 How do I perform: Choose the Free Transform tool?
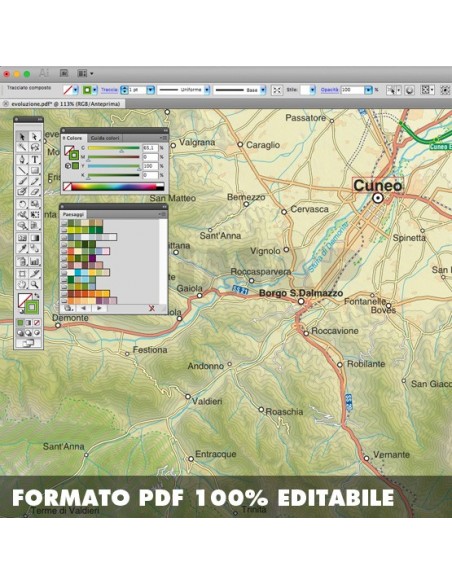34,215
